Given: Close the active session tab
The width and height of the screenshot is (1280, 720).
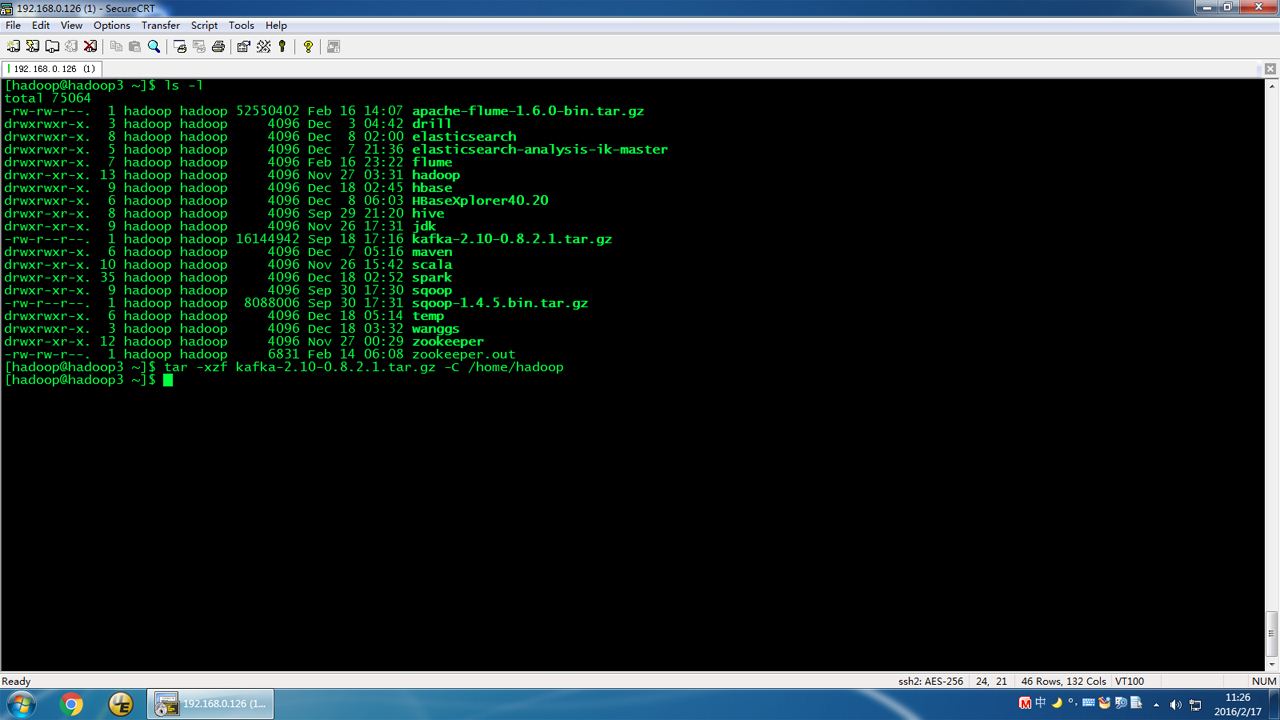Looking at the screenshot, I should (x=1270, y=69).
